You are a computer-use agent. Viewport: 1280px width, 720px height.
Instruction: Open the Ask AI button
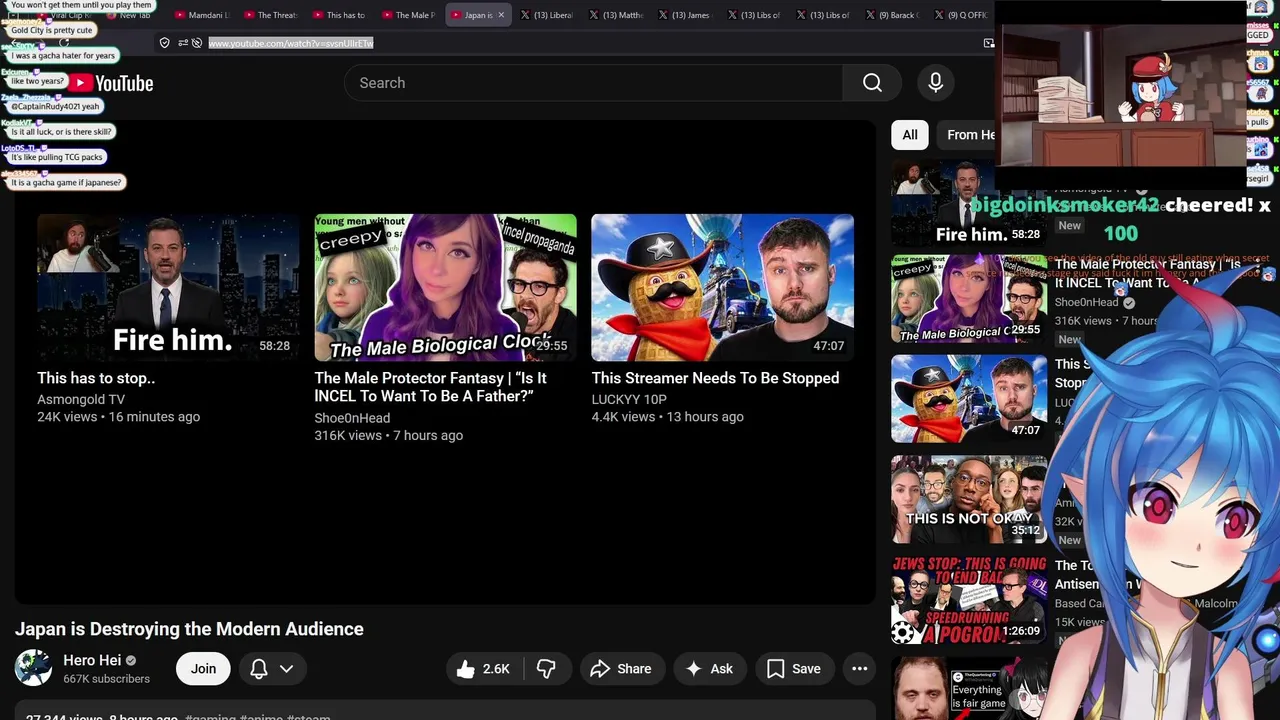[709, 669]
